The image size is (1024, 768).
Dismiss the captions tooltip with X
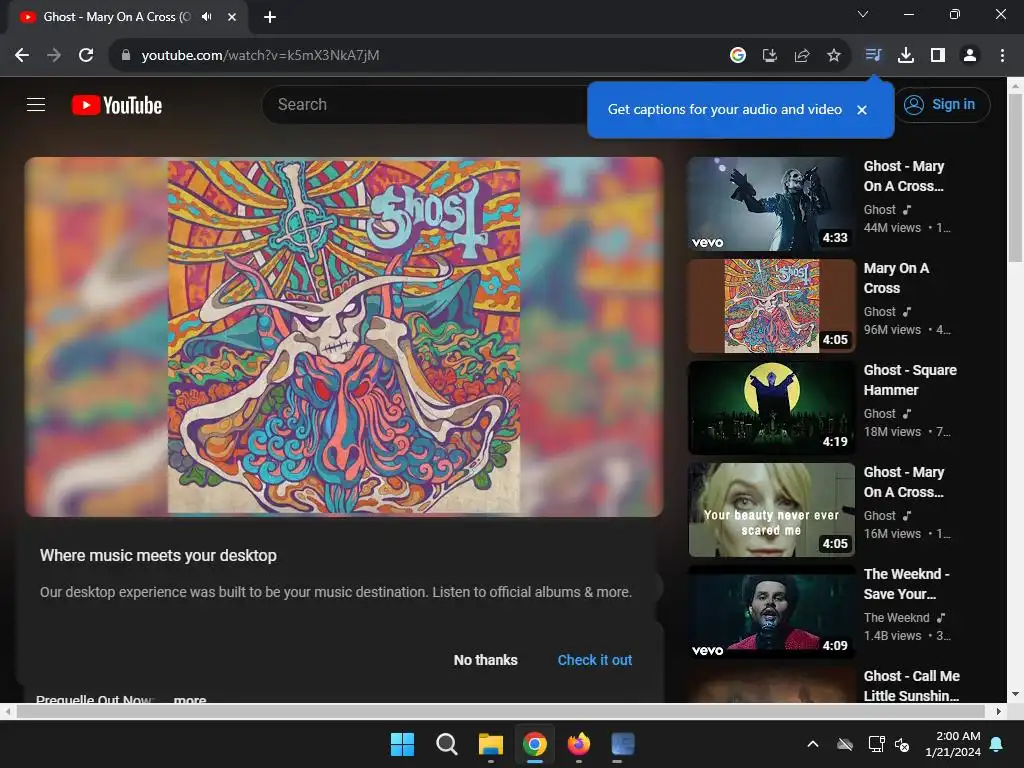(x=862, y=110)
